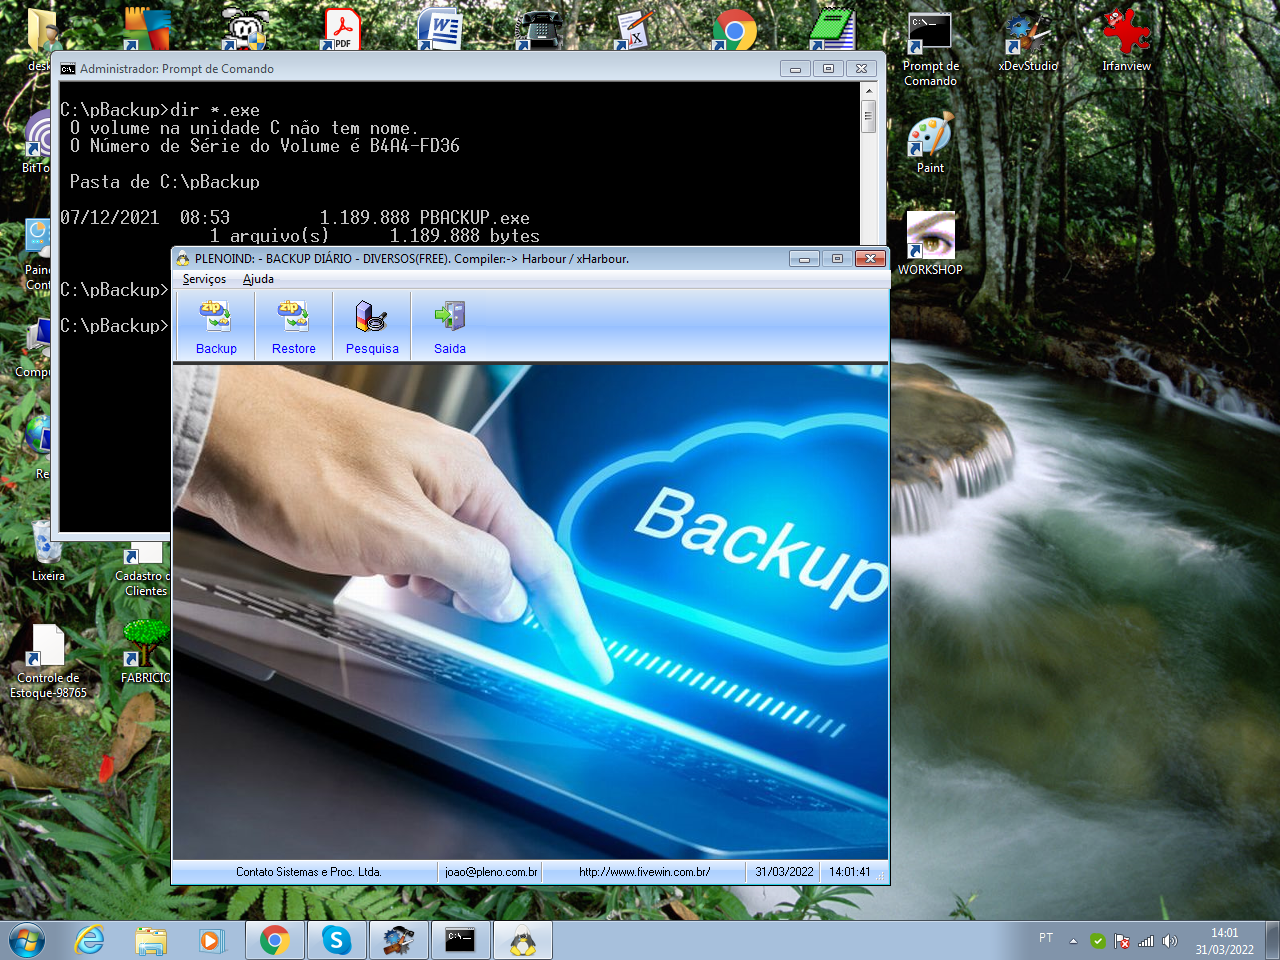Launch the Pesquisa search tool
The width and height of the screenshot is (1280, 960).
[371, 326]
